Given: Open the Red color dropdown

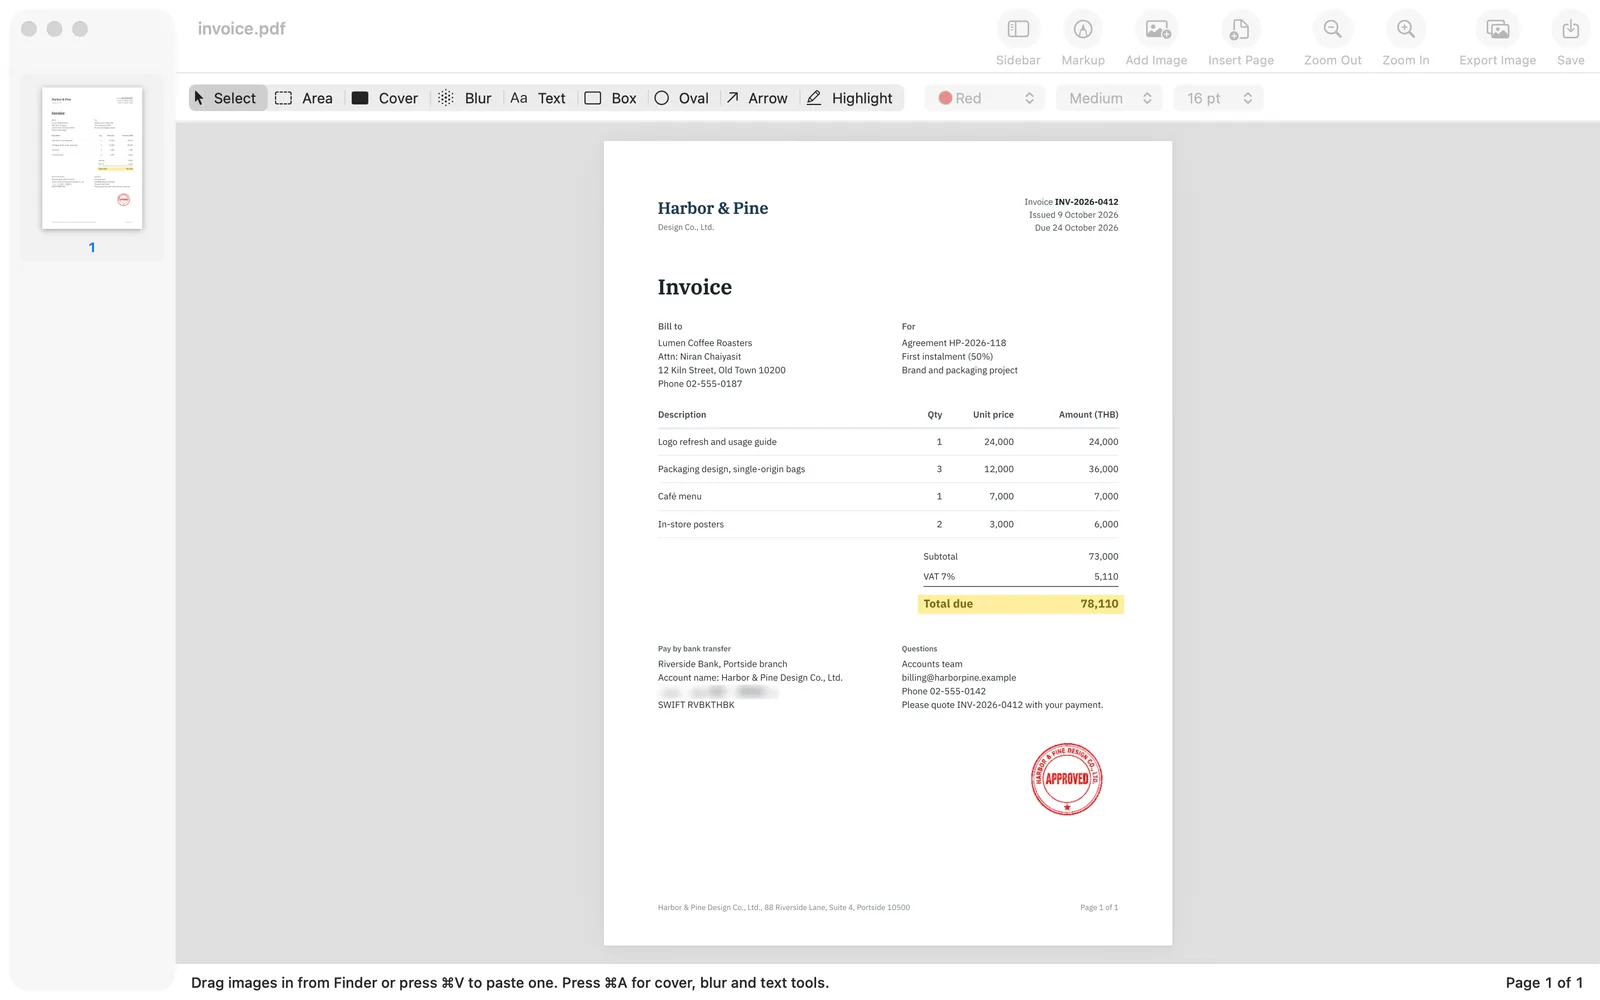Looking at the screenshot, I should [x=985, y=98].
